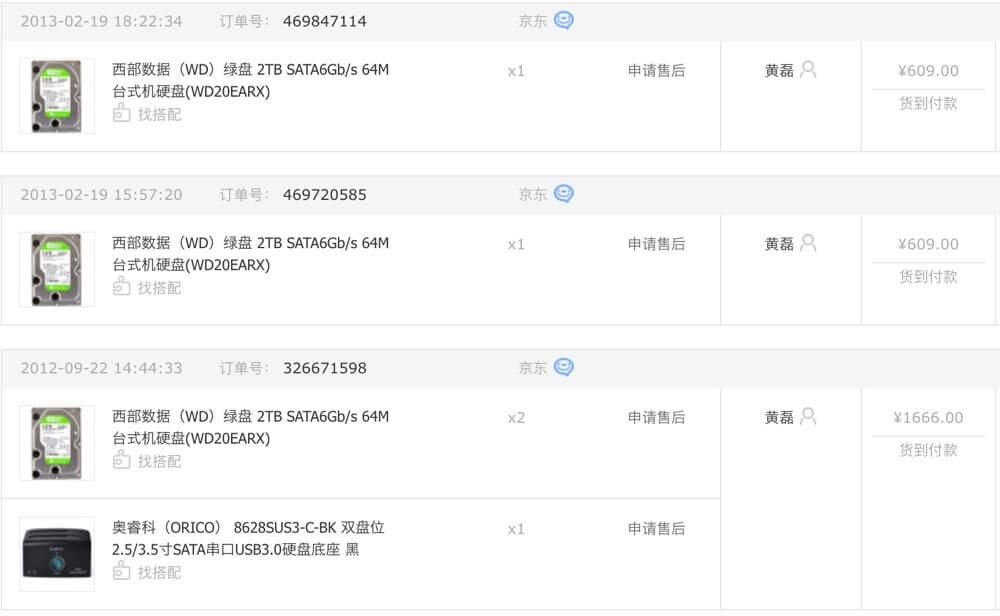The image size is (1000, 616).
Task: Open the WD hard drive thumbnail in order 469720585
Action: tap(57, 269)
